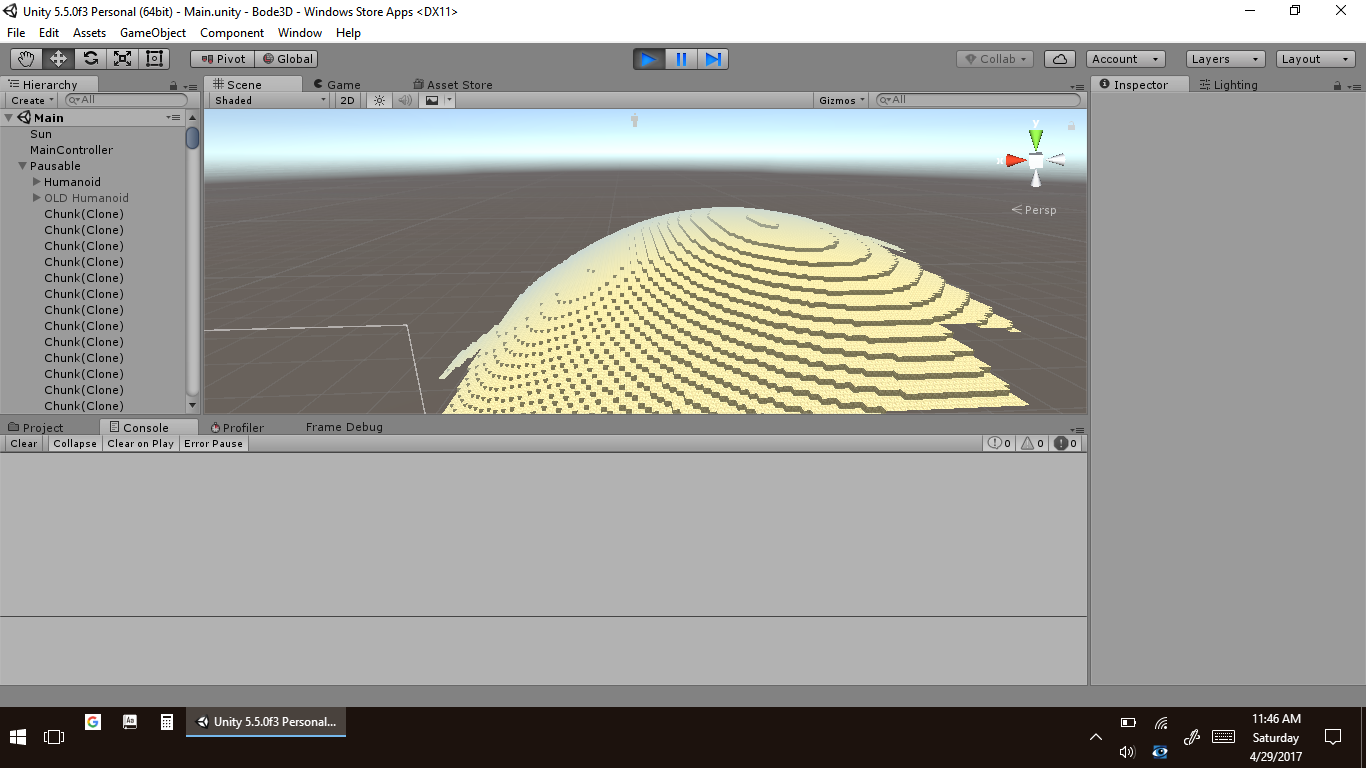1366x768 pixels.
Task: Open the Shaded draw mode dropdown
Action: 269,100
